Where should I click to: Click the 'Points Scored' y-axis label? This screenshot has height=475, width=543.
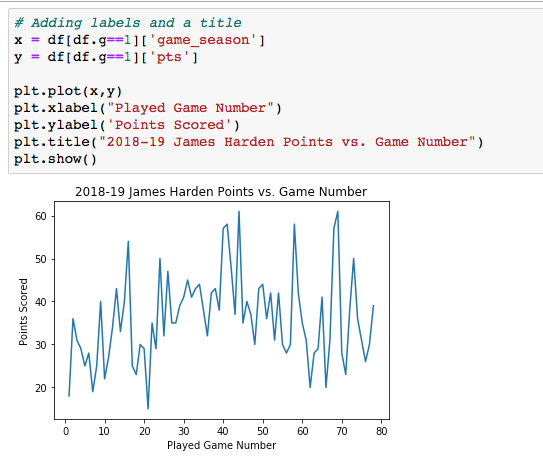point(23,312)
